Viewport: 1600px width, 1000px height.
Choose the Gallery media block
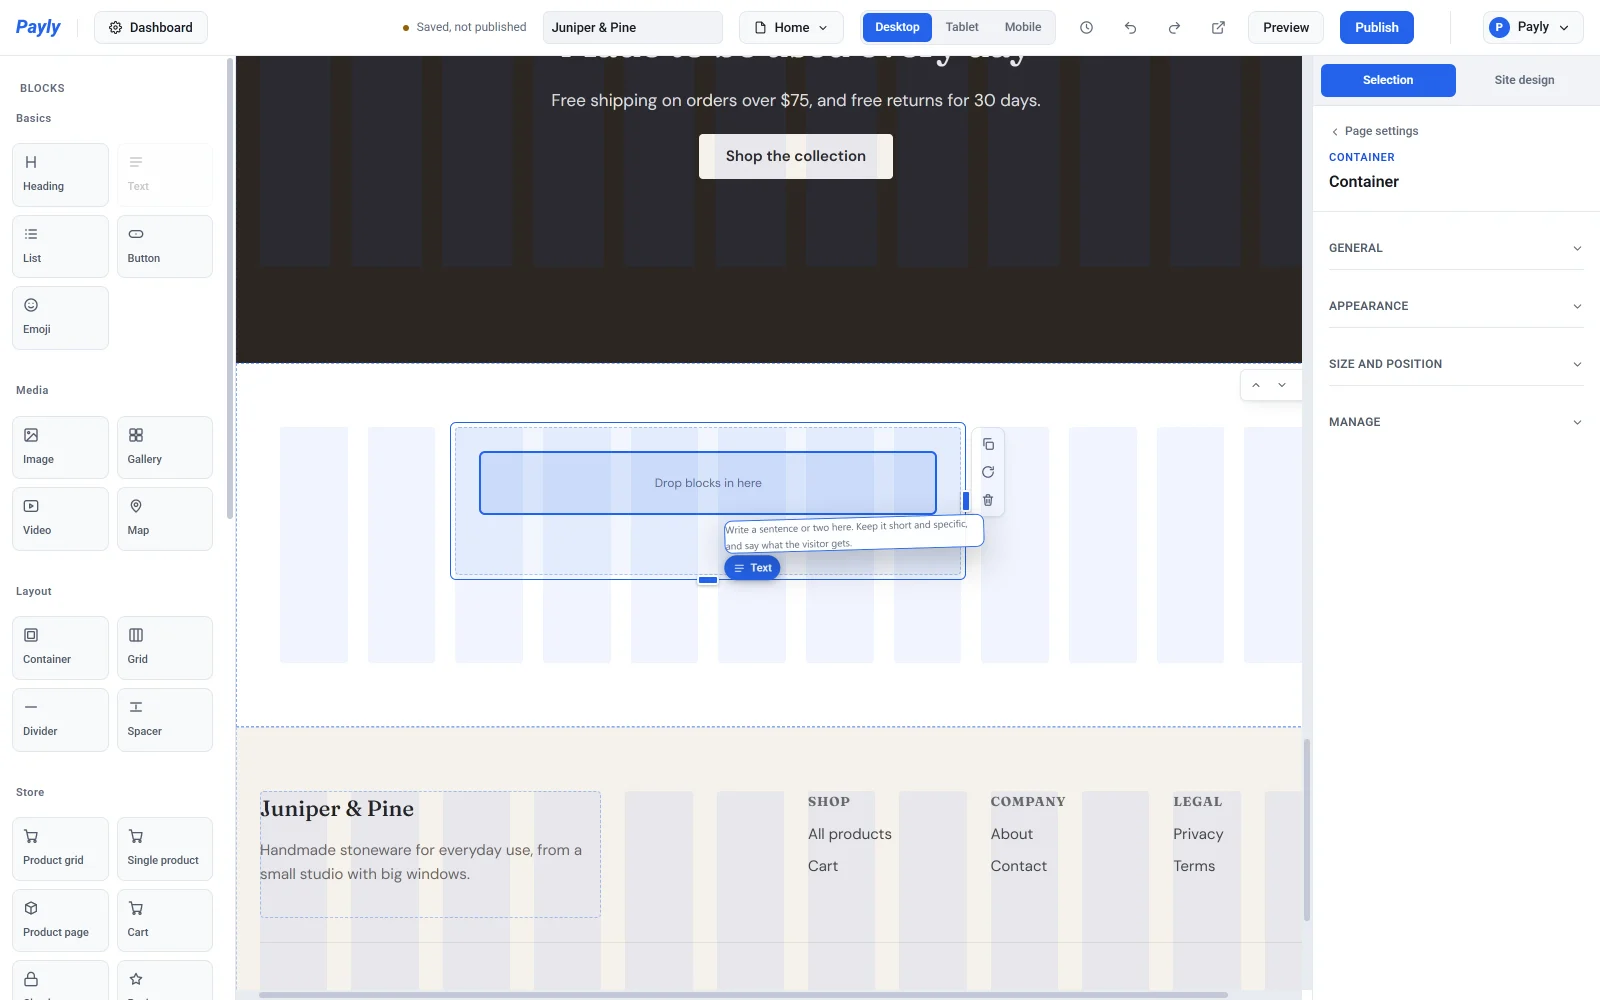coord(165,447)
